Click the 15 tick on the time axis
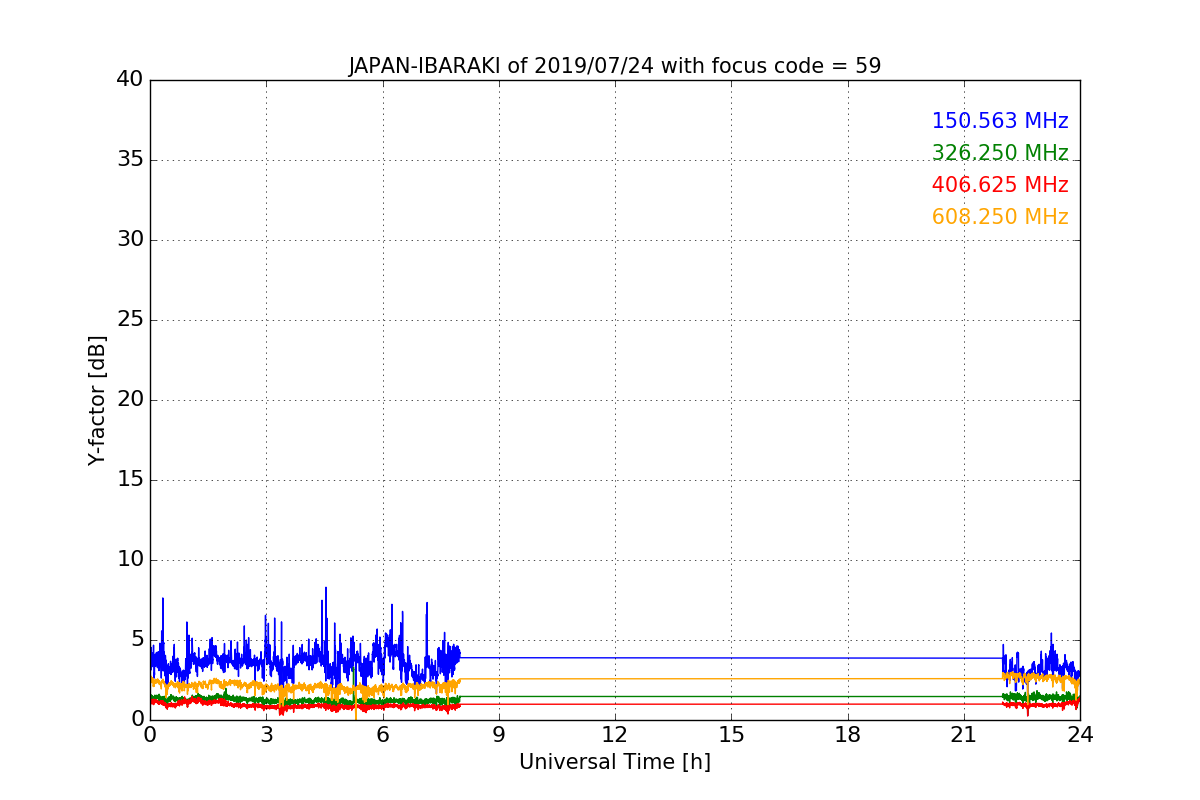 coord(731,735)
